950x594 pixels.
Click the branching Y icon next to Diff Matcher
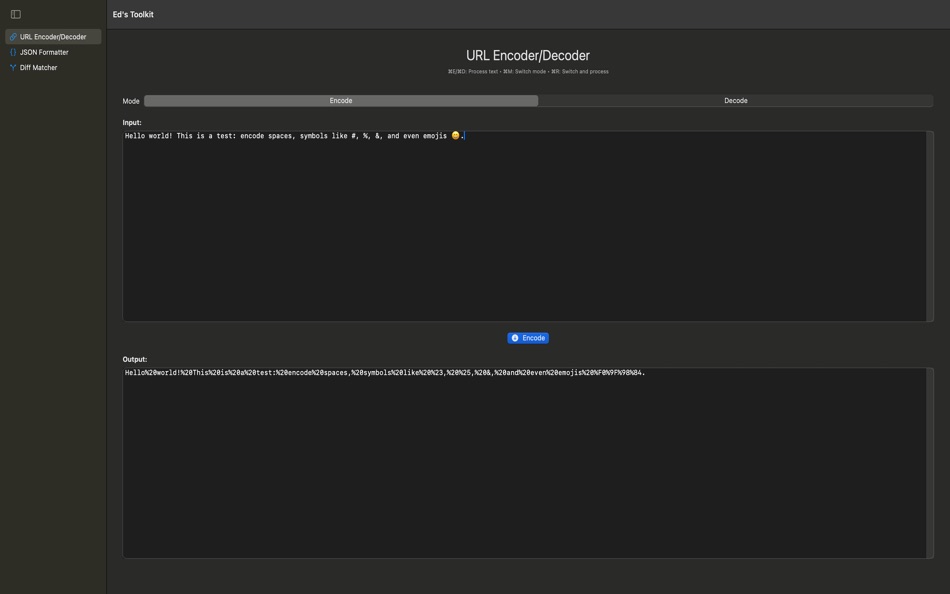pyautogui.click(x=12, y=67)
